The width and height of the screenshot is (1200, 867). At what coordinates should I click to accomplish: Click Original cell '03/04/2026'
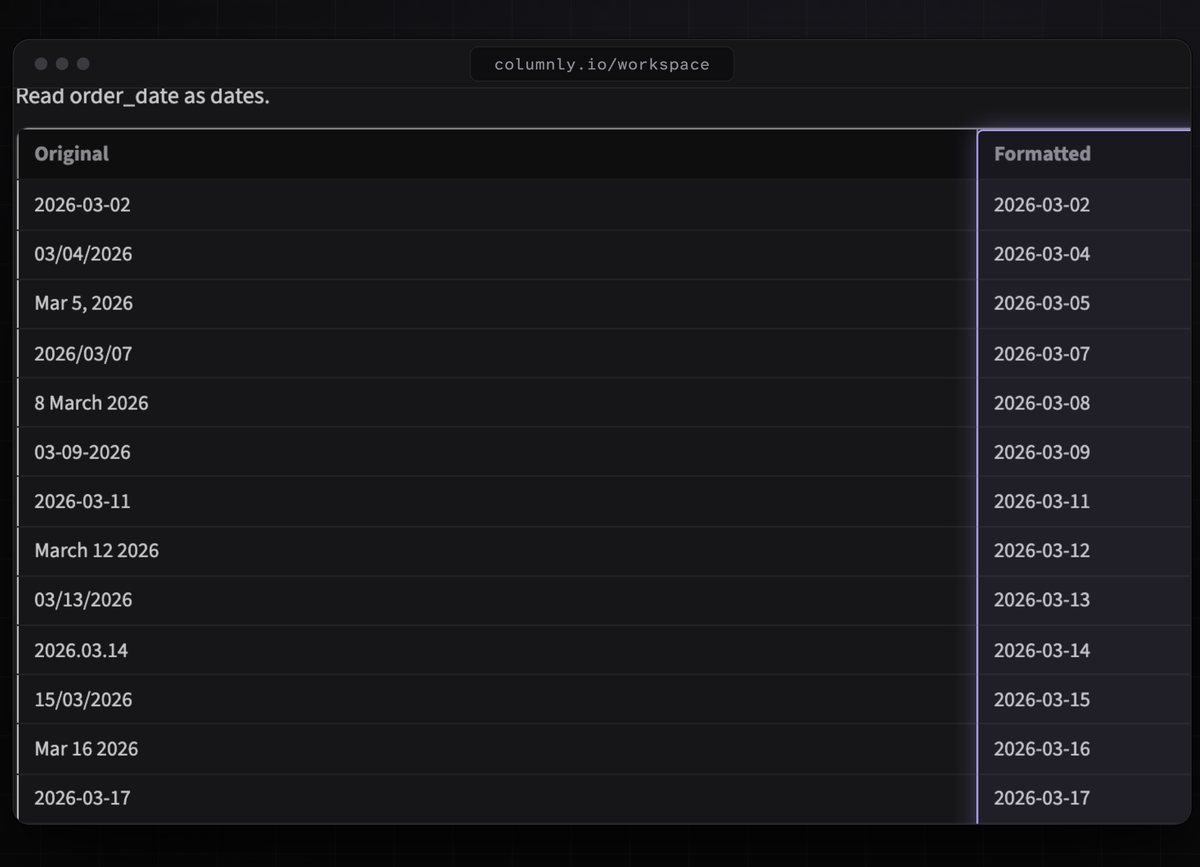tap(497, 254)
